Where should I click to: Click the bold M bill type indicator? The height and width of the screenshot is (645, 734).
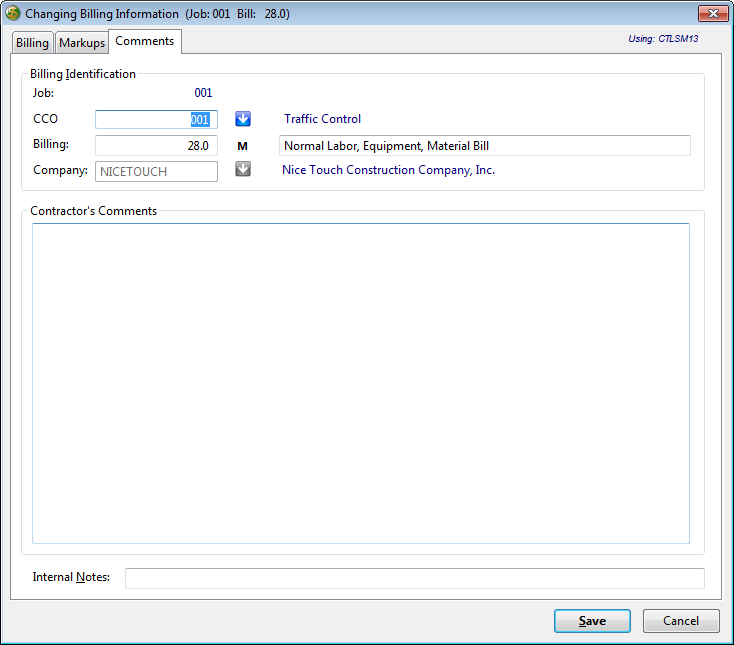[242, 147]
